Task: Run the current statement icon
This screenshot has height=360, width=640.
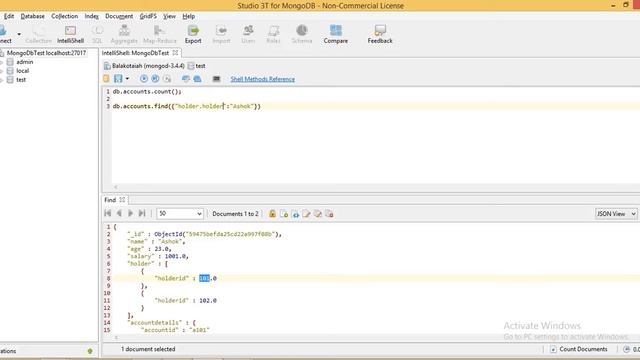Action: [x=155, y=79]
